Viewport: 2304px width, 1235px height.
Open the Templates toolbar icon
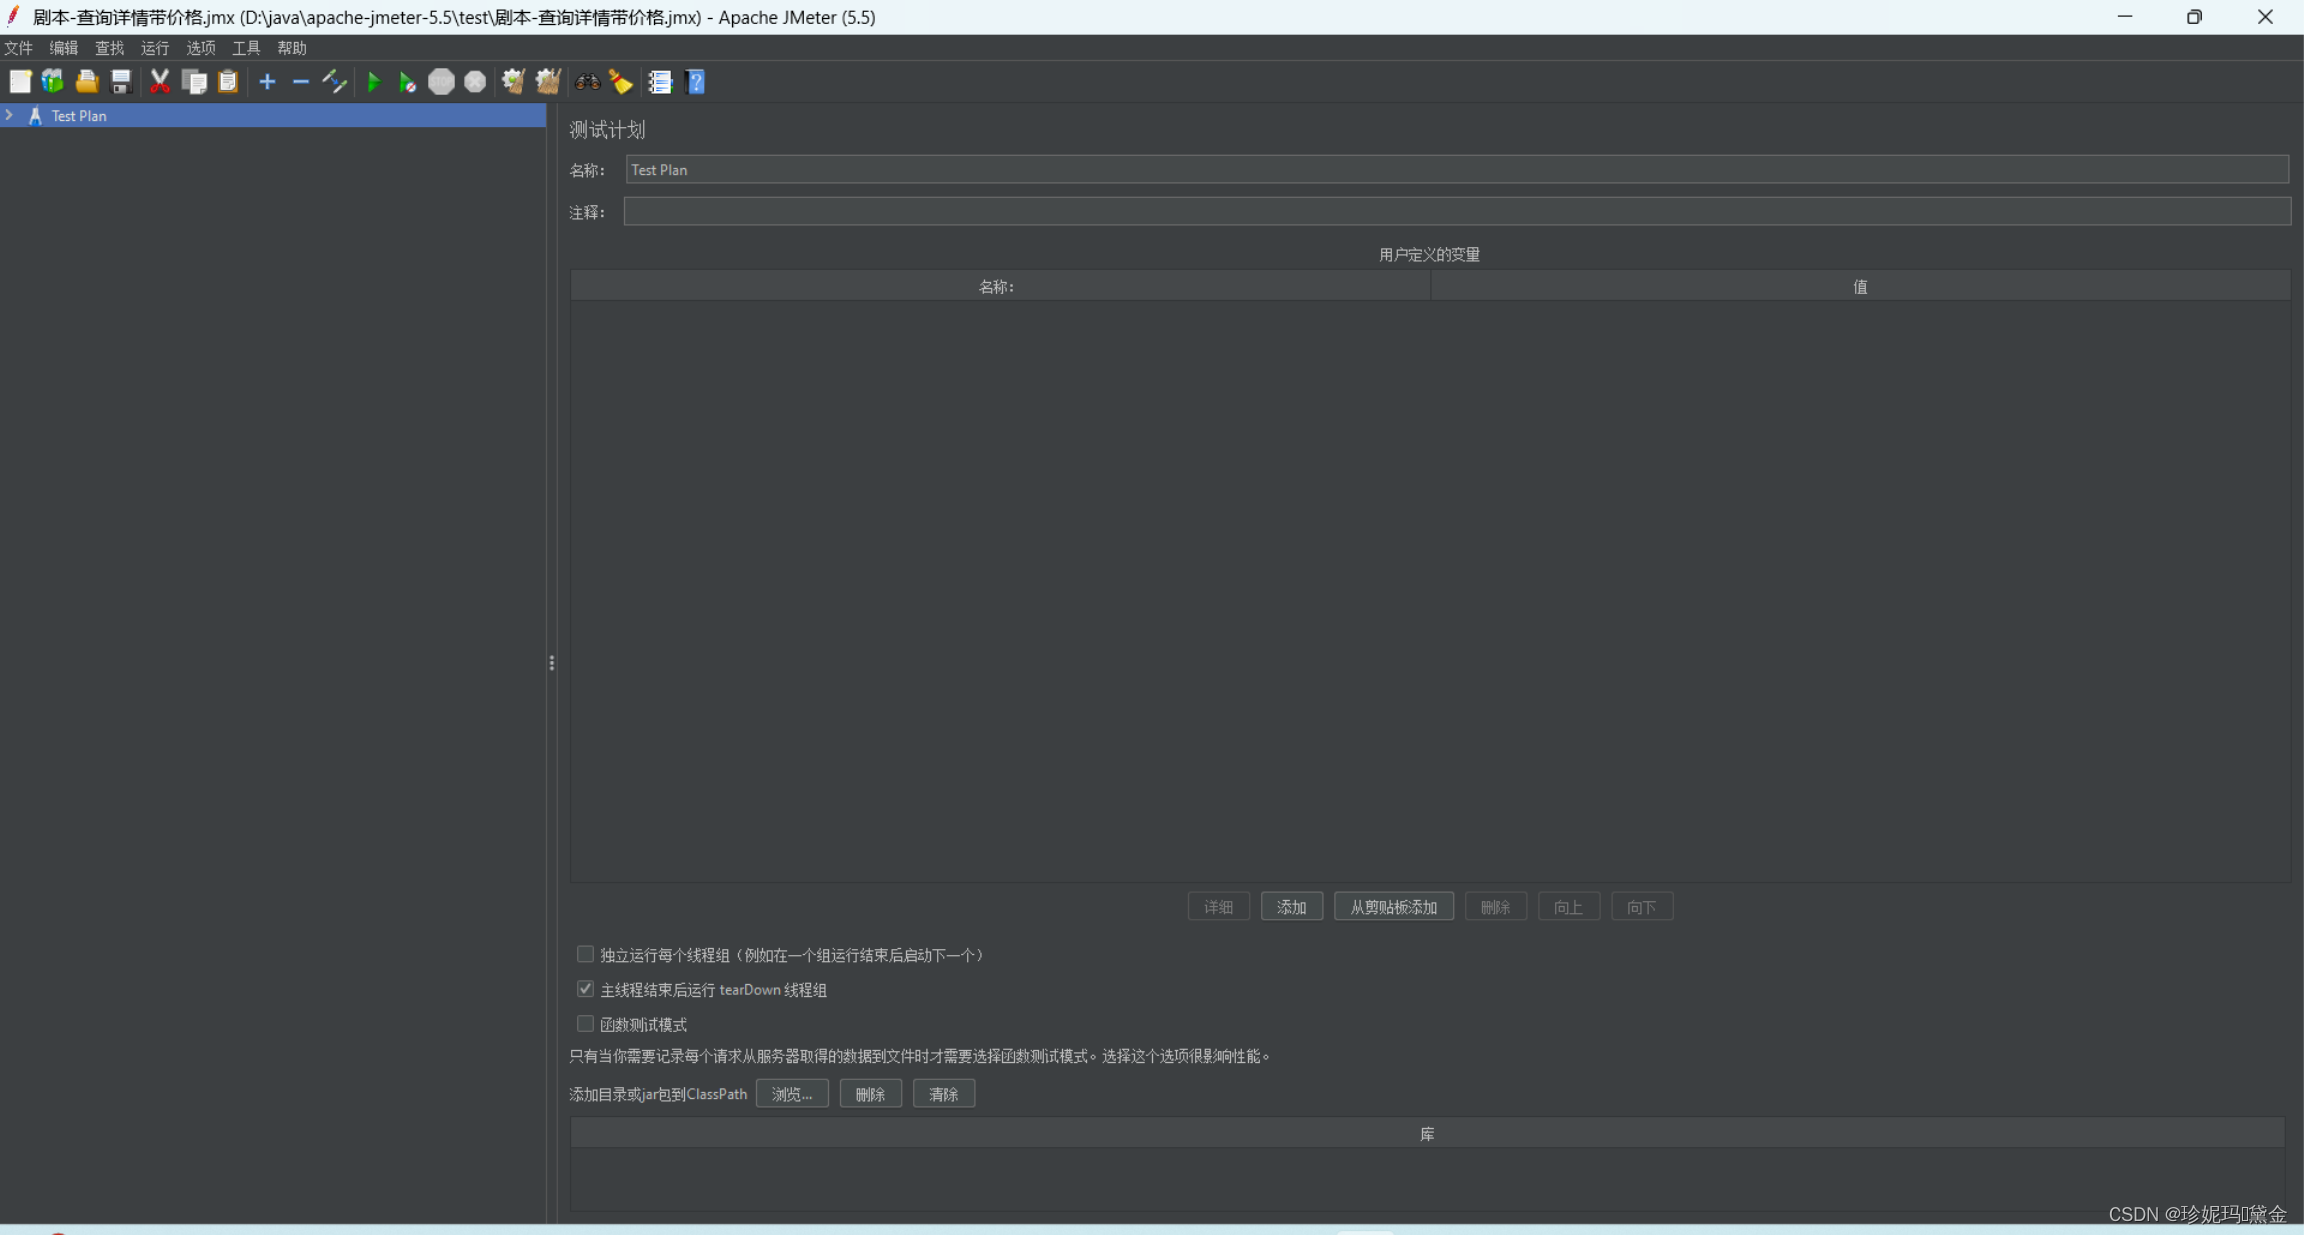point(53,82)
